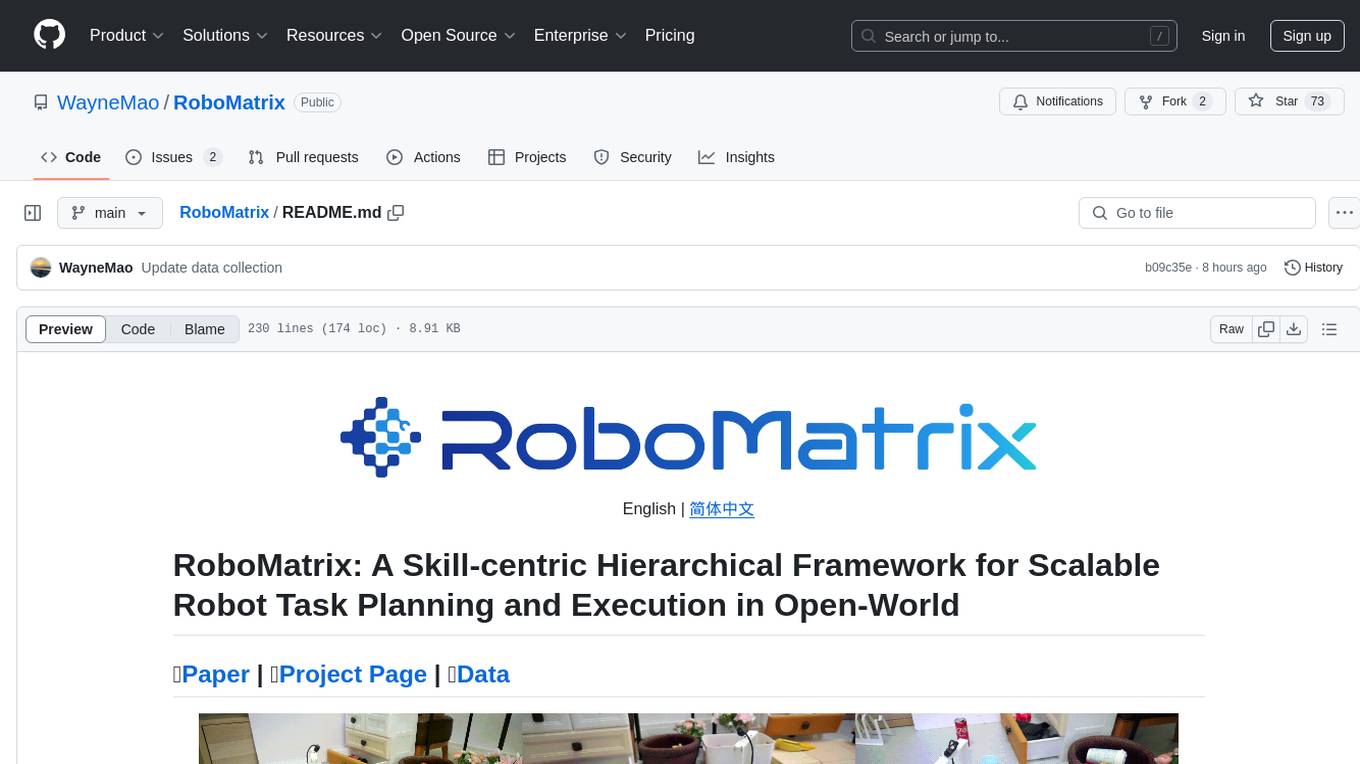Expand the file tree side panel
The width and height of the screenshot is (1360, 764).
pos(33,213)
